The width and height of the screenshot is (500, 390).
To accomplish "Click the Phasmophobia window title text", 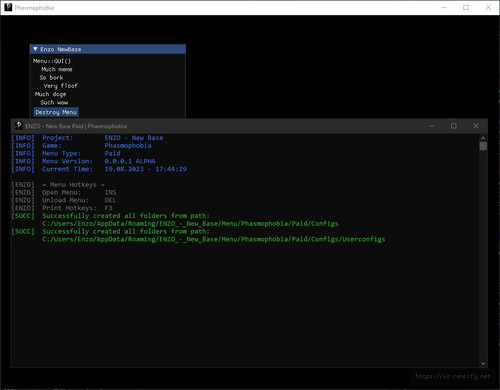I will 34,8.
